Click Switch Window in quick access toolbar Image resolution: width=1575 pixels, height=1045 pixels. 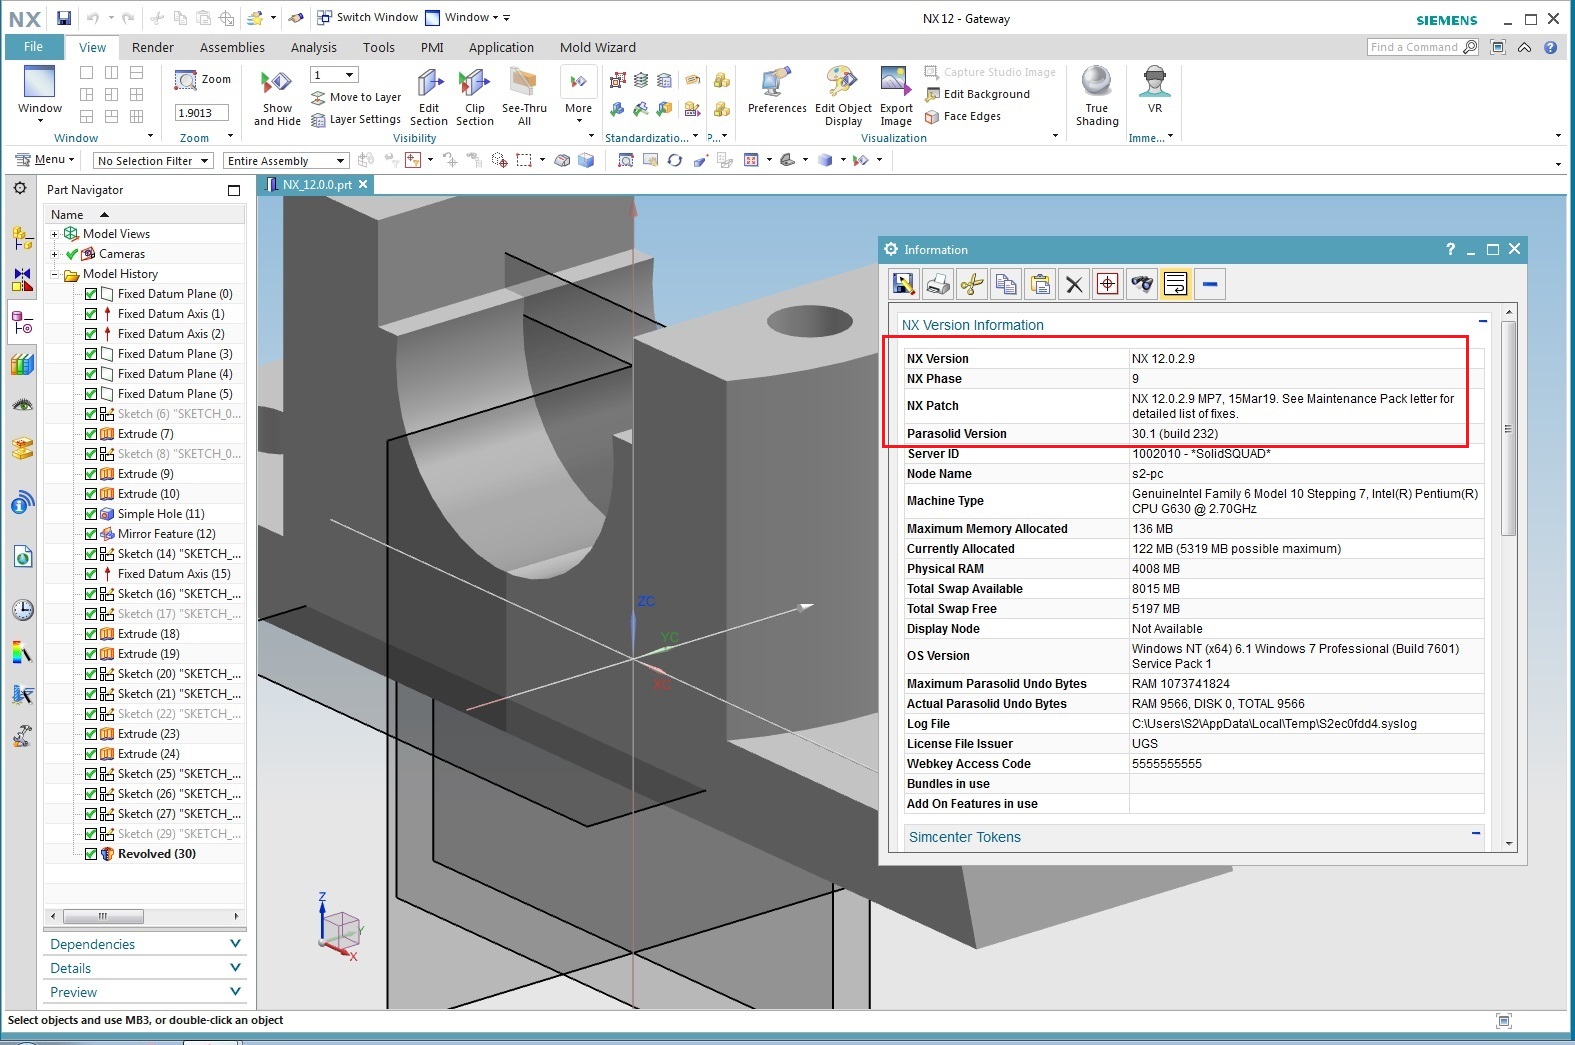(x=368, y=17)
